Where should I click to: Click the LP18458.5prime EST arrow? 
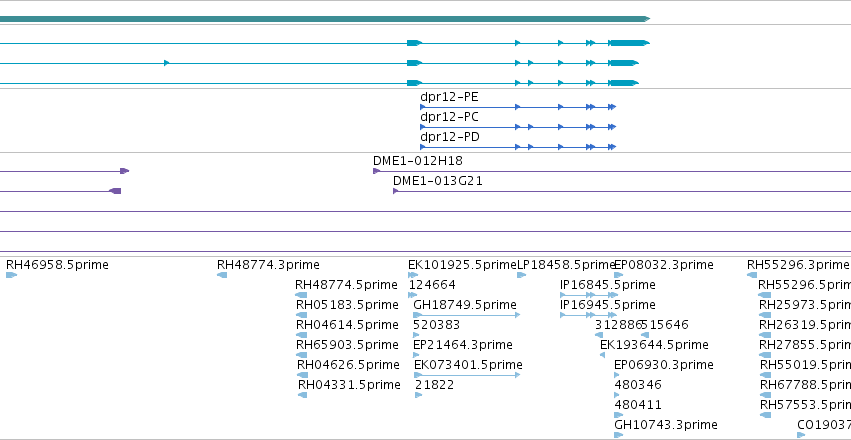pos(522,275)
